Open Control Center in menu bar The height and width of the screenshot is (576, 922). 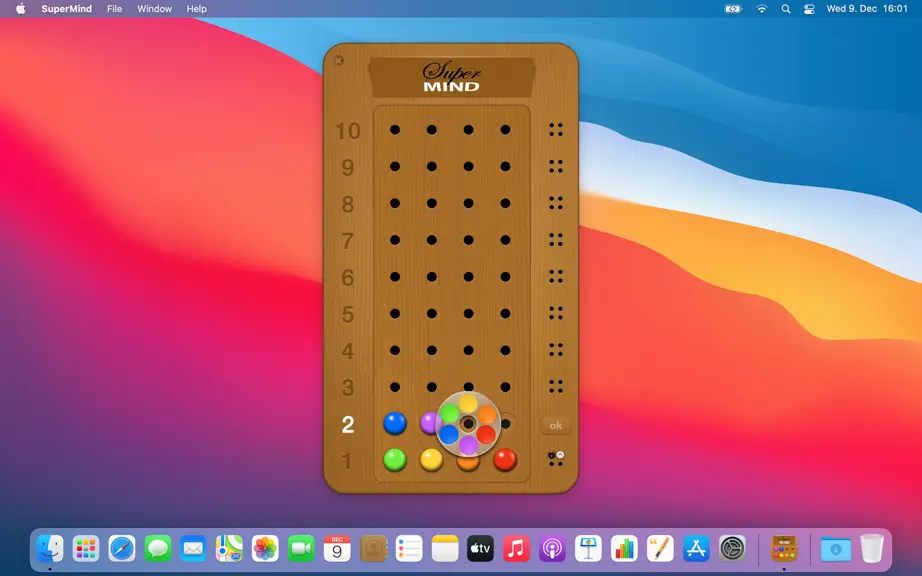click(x=809, y=9)
